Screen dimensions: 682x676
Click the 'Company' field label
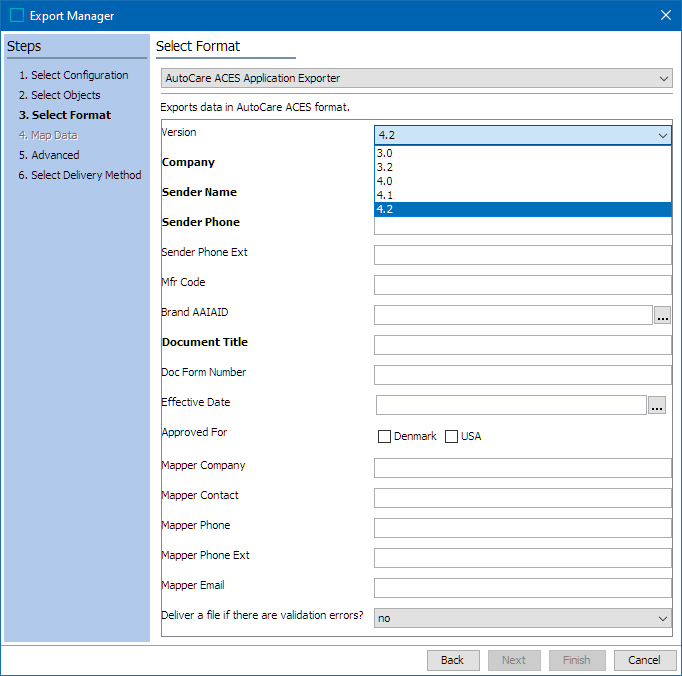(x=188, y=162)
